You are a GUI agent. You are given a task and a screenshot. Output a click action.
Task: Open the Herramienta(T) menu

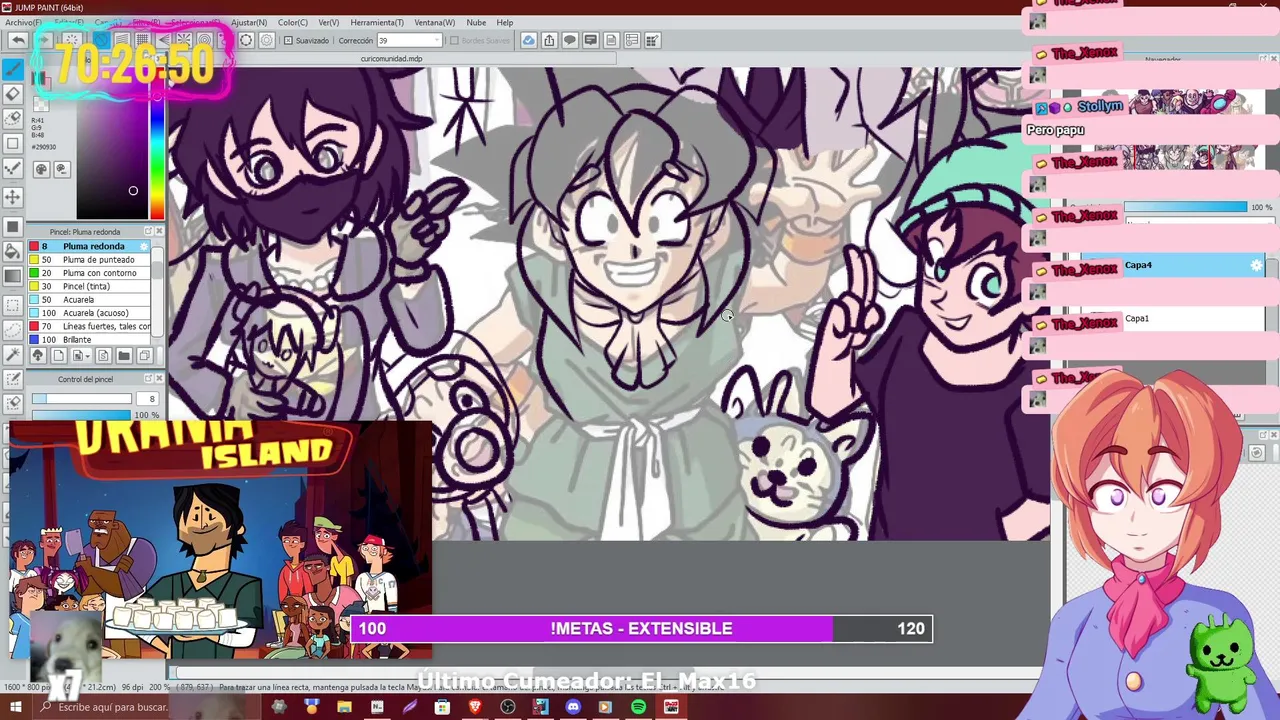[x=377, y=22]
